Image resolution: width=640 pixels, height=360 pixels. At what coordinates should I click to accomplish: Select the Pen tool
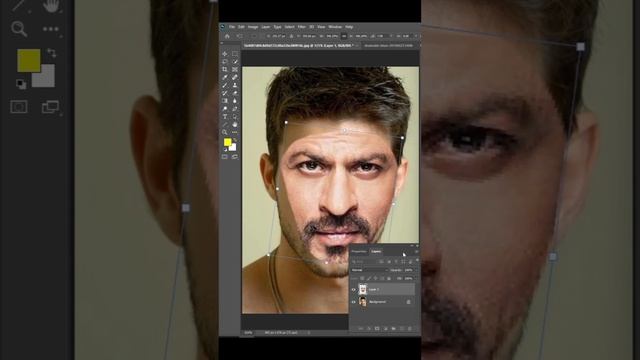point(235,109)
